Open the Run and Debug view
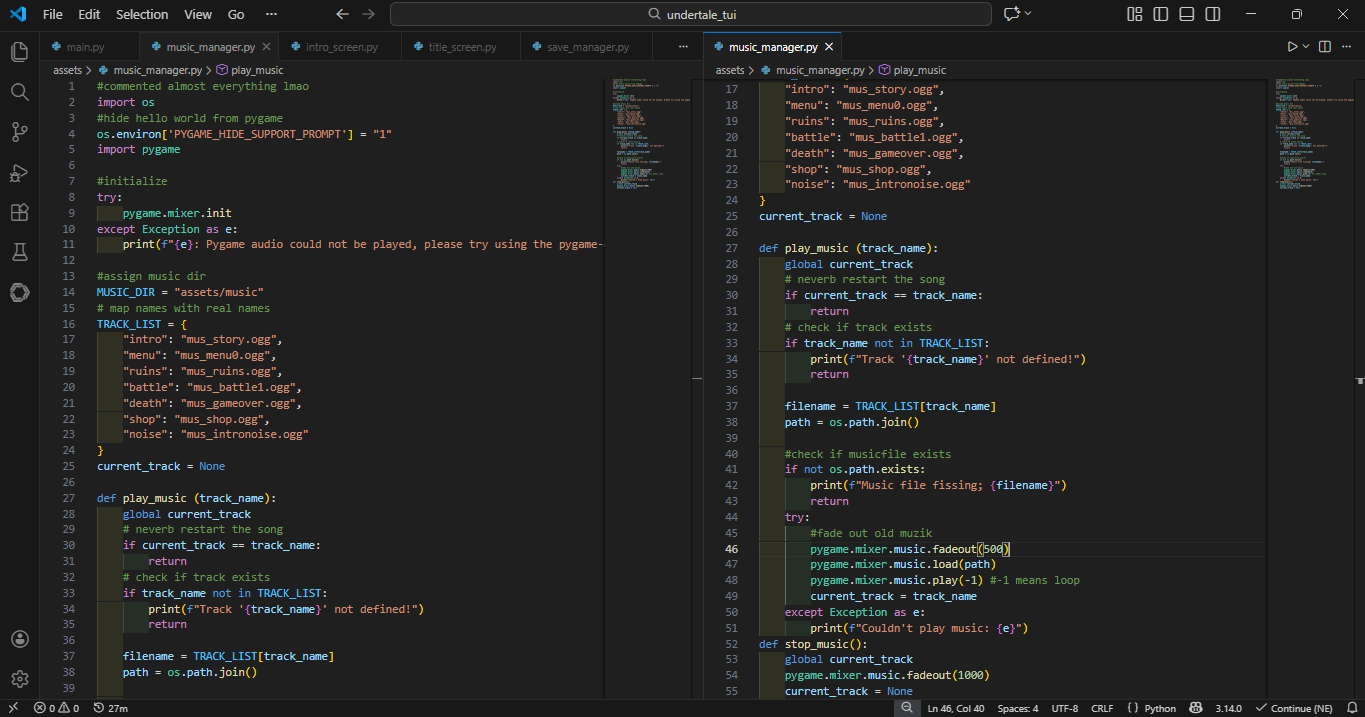1365x717 pixels. (19, 172)
